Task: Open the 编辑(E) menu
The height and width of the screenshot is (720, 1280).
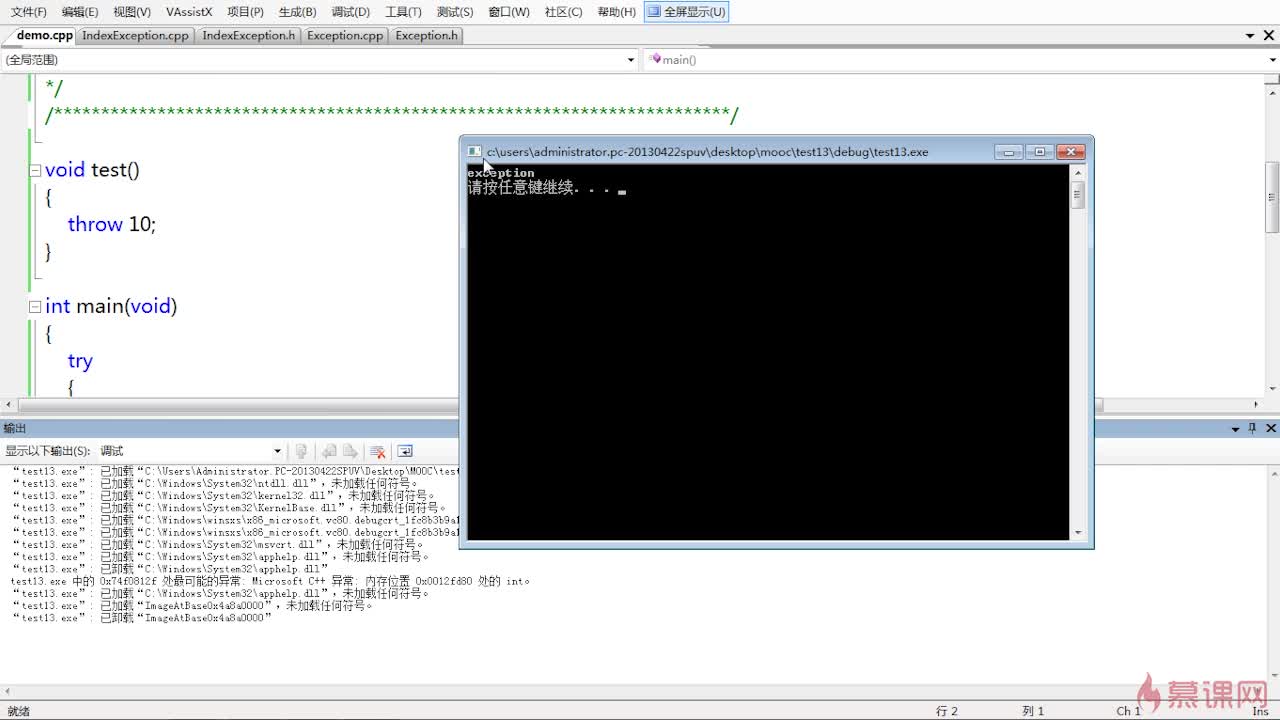Action: (80, 12)
